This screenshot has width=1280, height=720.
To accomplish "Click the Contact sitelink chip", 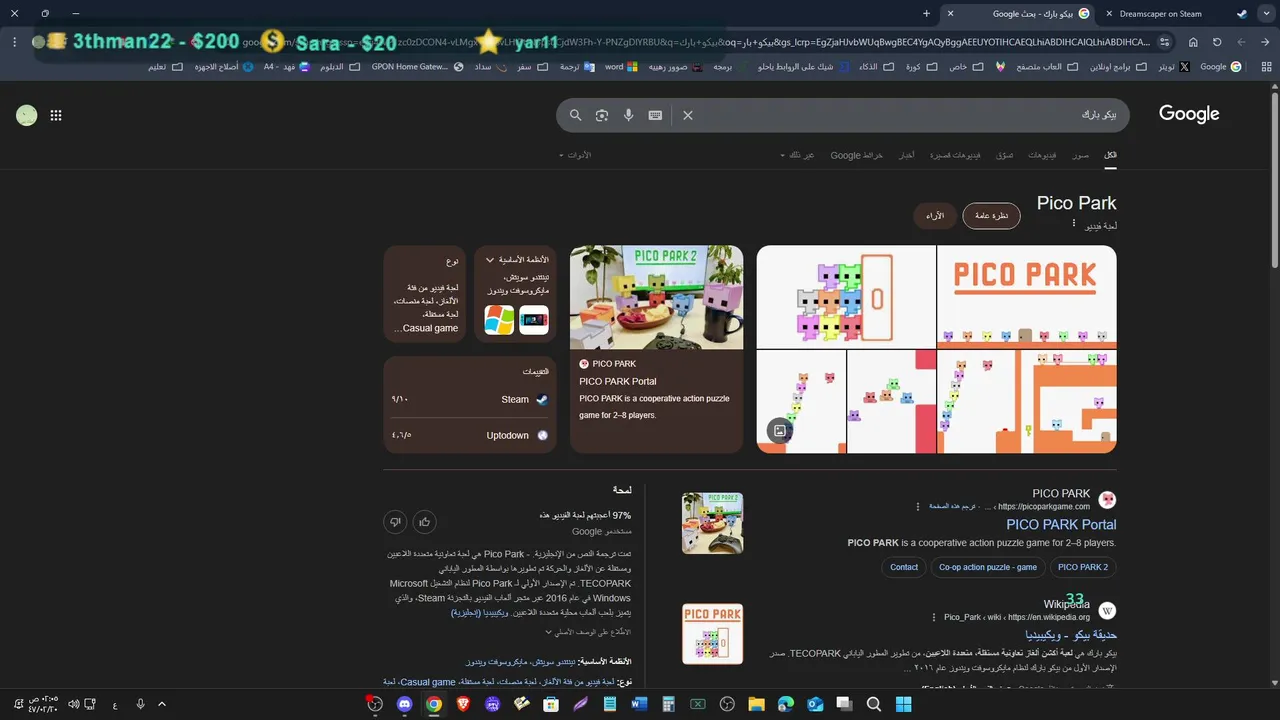I will pos(904,567).
